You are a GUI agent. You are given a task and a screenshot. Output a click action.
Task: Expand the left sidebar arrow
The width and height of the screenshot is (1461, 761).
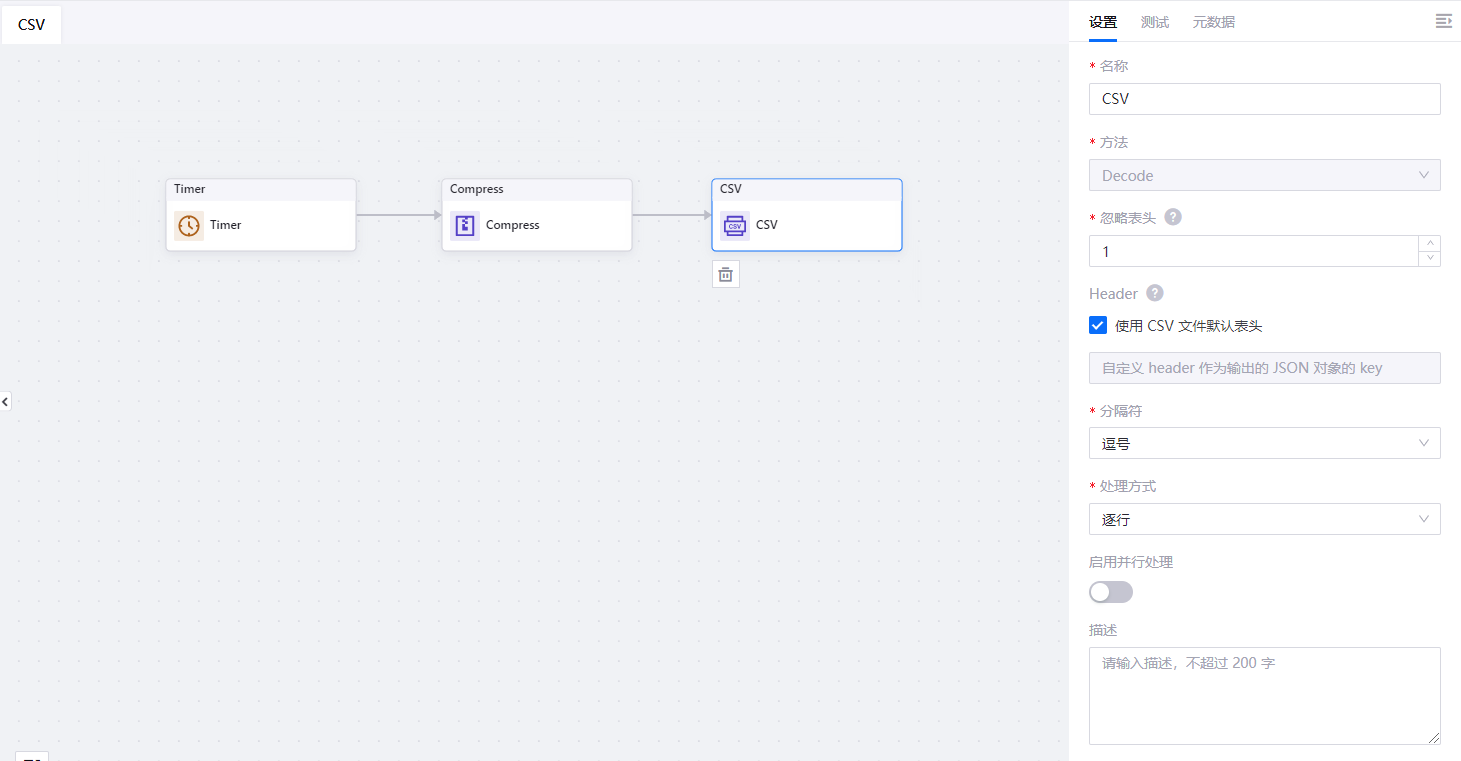click(x=5, y=401)
